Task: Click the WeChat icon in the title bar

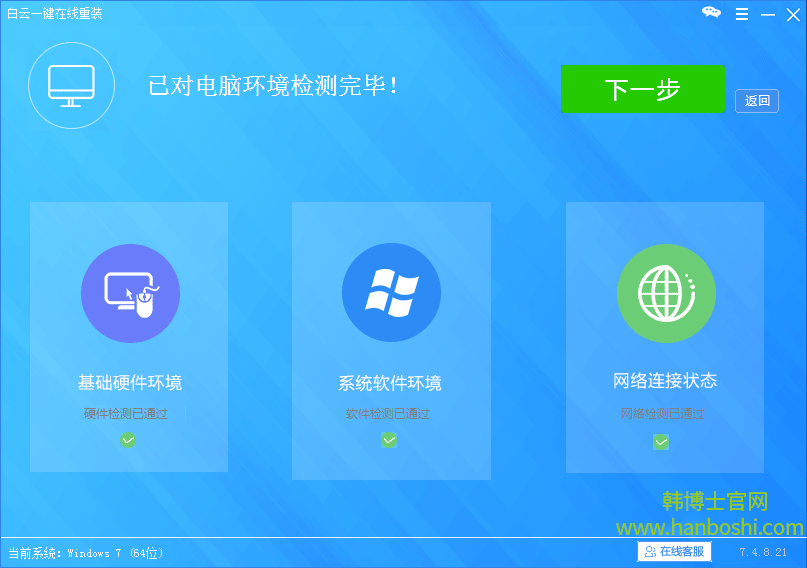Action: pyautogui.click(x=711, y=13)
